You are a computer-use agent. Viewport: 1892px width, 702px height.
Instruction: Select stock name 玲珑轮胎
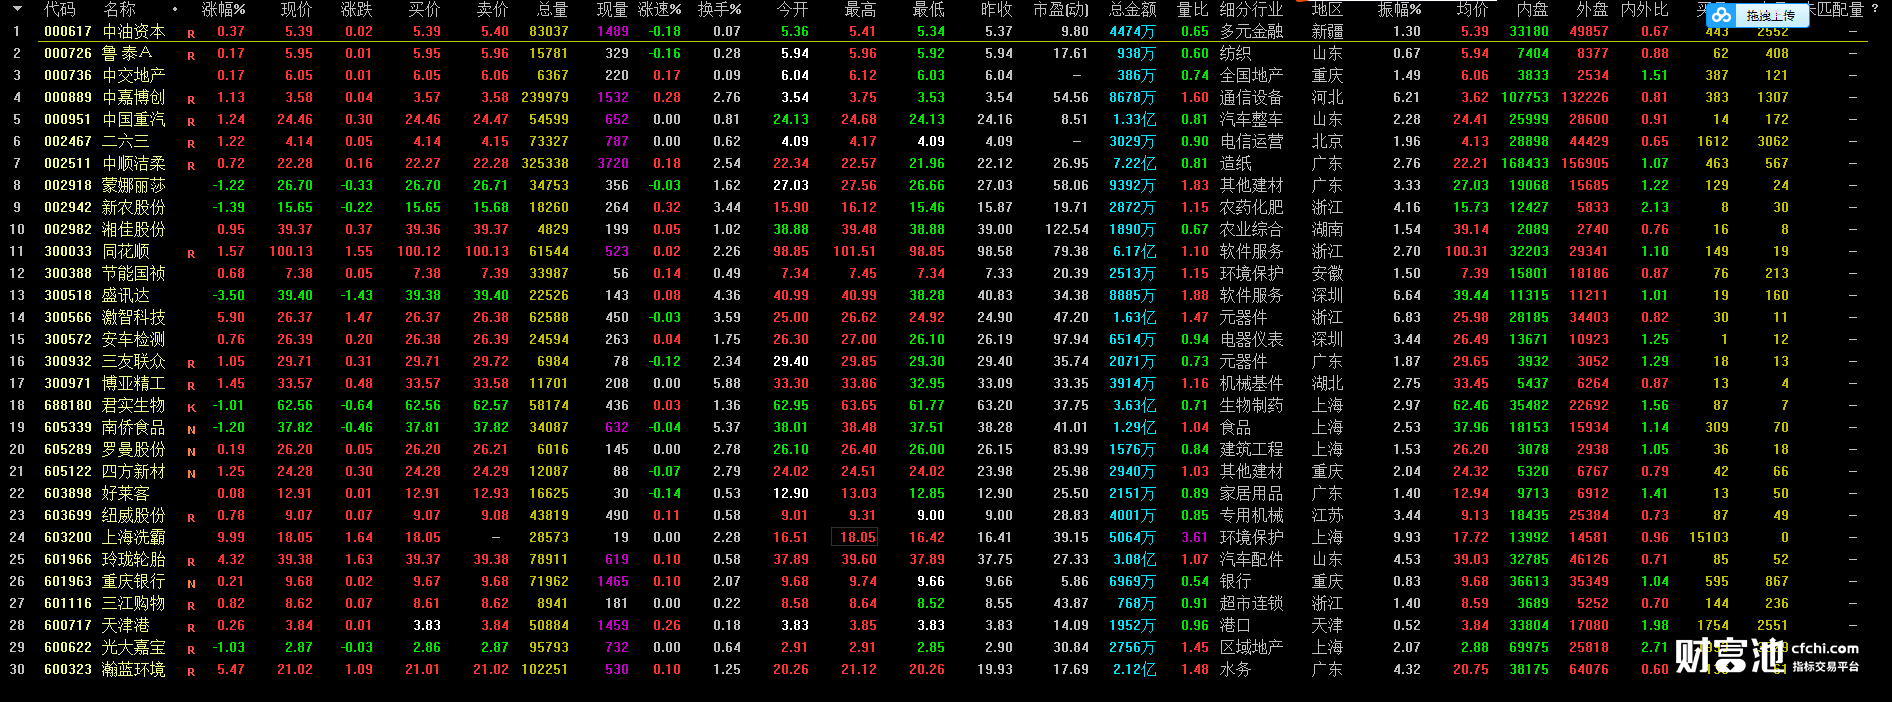point(134,559)
